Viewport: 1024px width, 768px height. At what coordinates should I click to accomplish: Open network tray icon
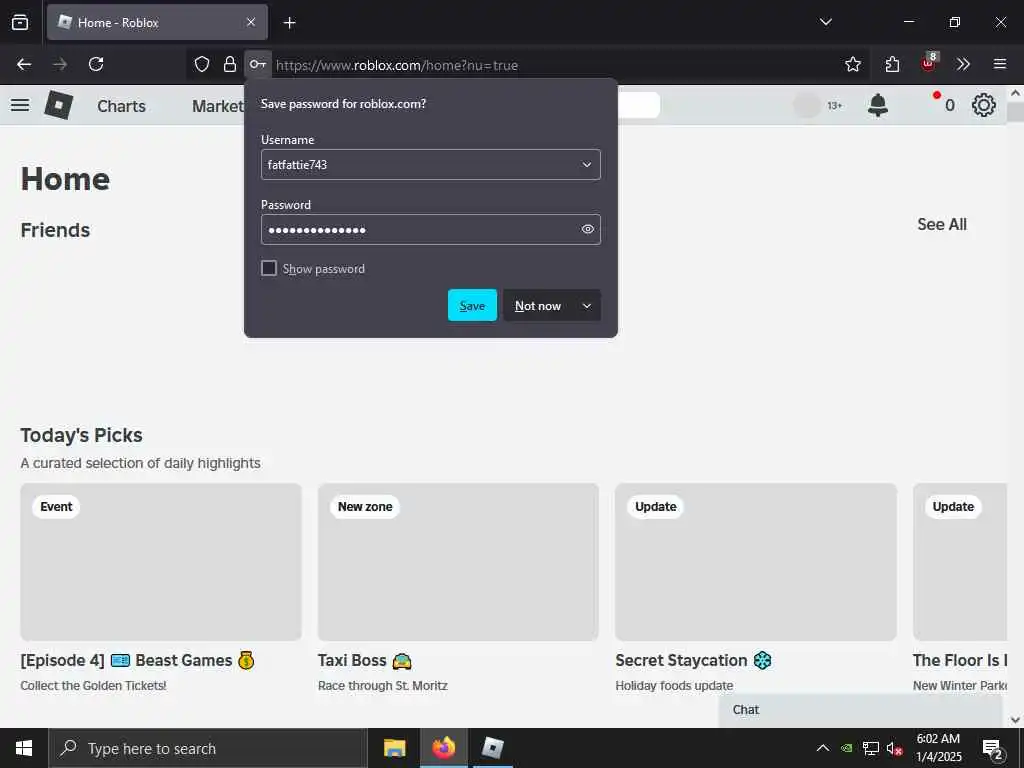coord(871,748)
